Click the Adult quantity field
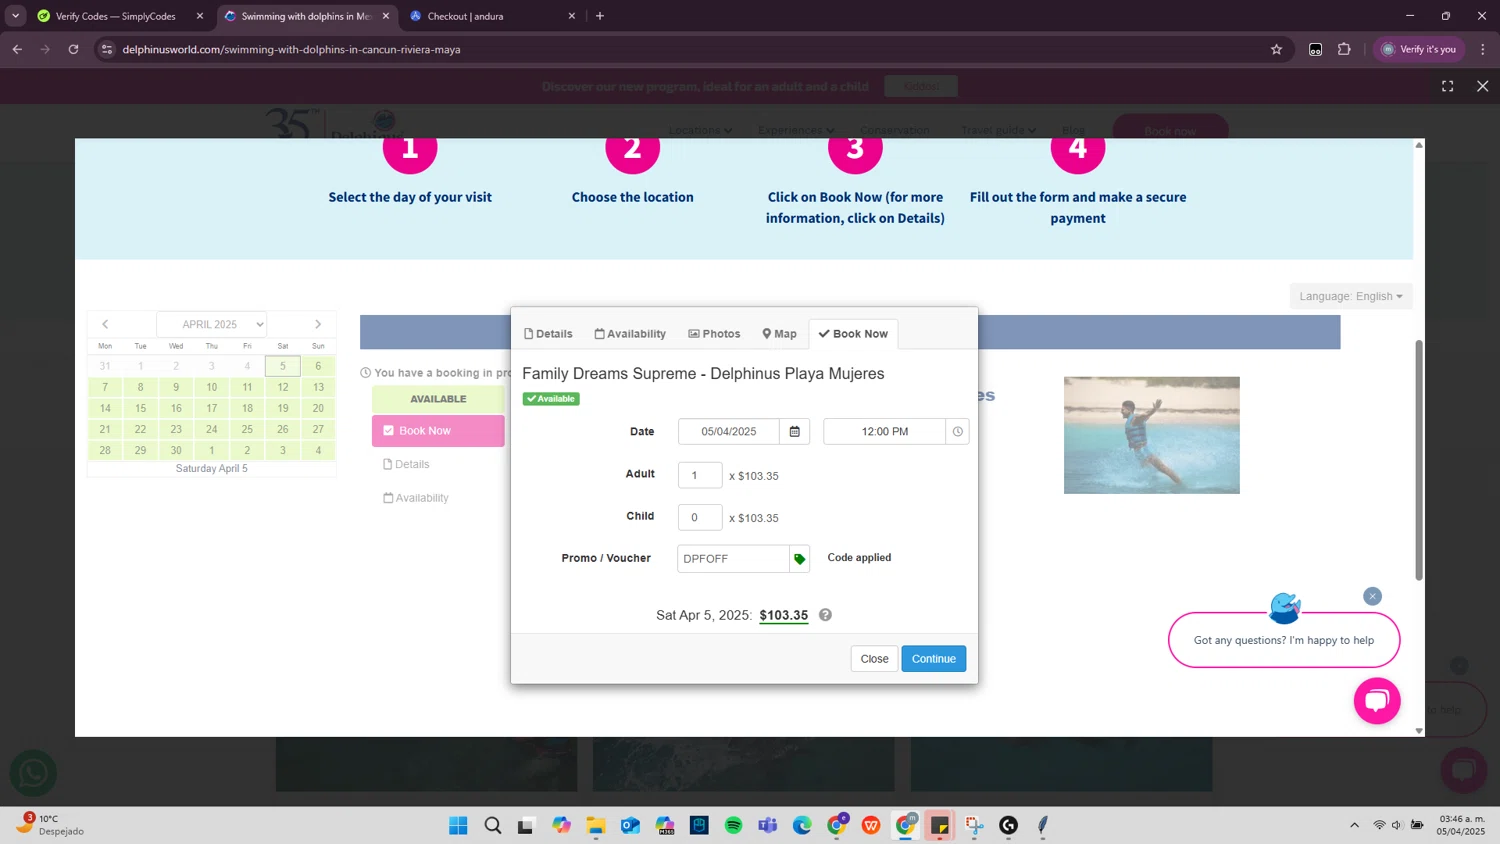This screenshot has width=1500, height=844. coord(700,475)
